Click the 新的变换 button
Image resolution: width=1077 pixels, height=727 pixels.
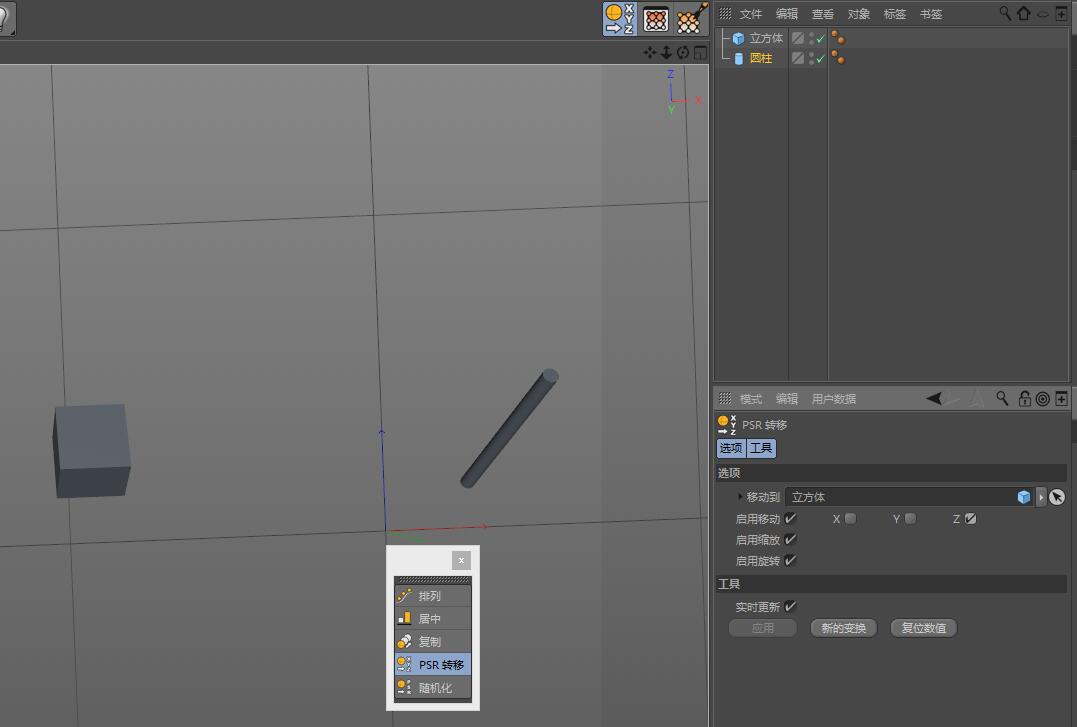point(843,628)
